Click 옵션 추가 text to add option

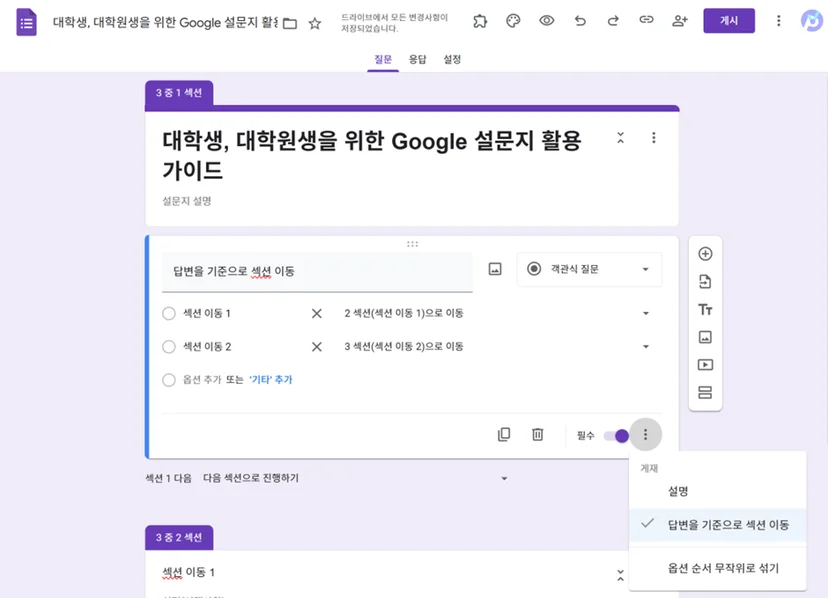(202, 380)
